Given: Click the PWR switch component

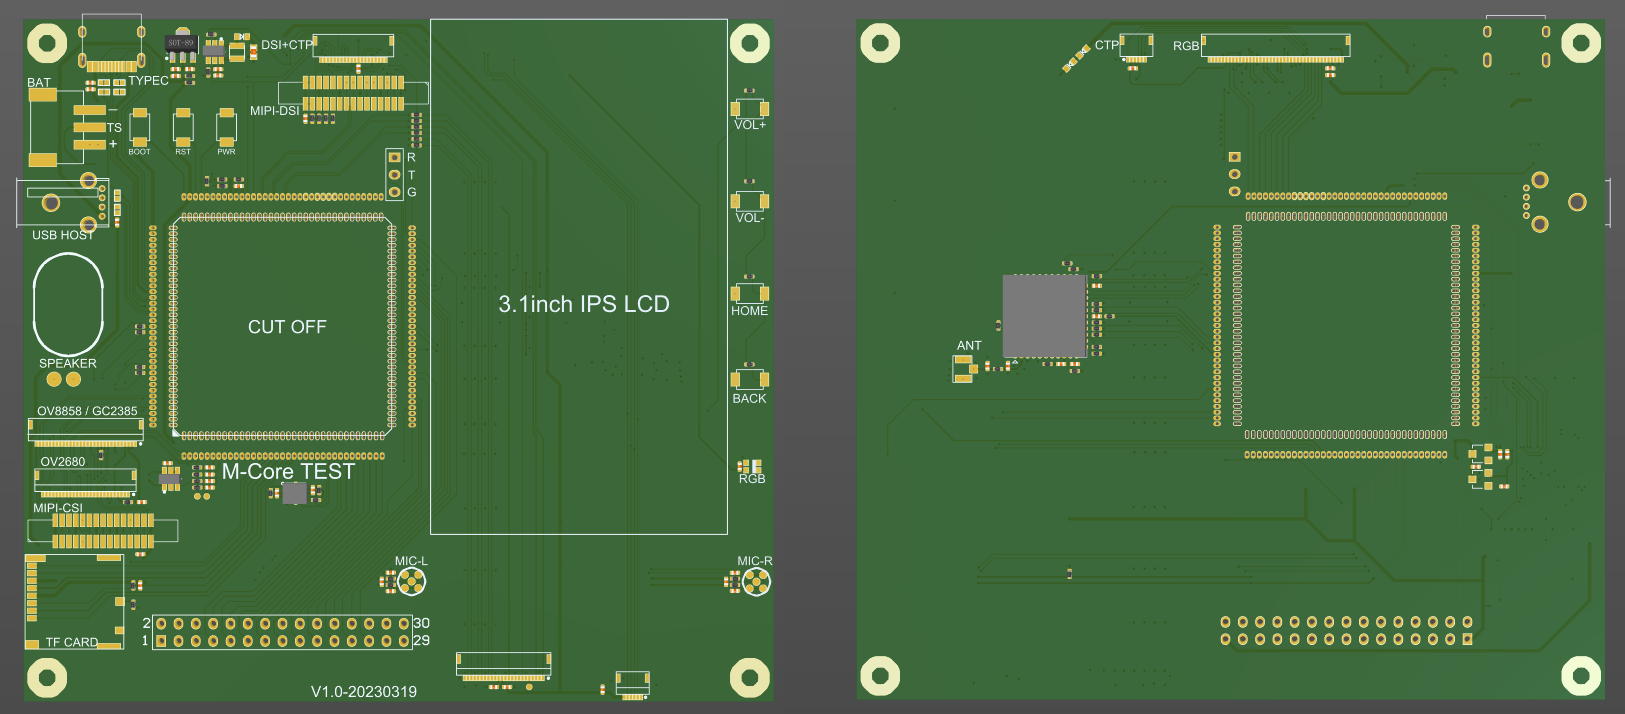Looking at the screenshot, I should coord(227,128).
